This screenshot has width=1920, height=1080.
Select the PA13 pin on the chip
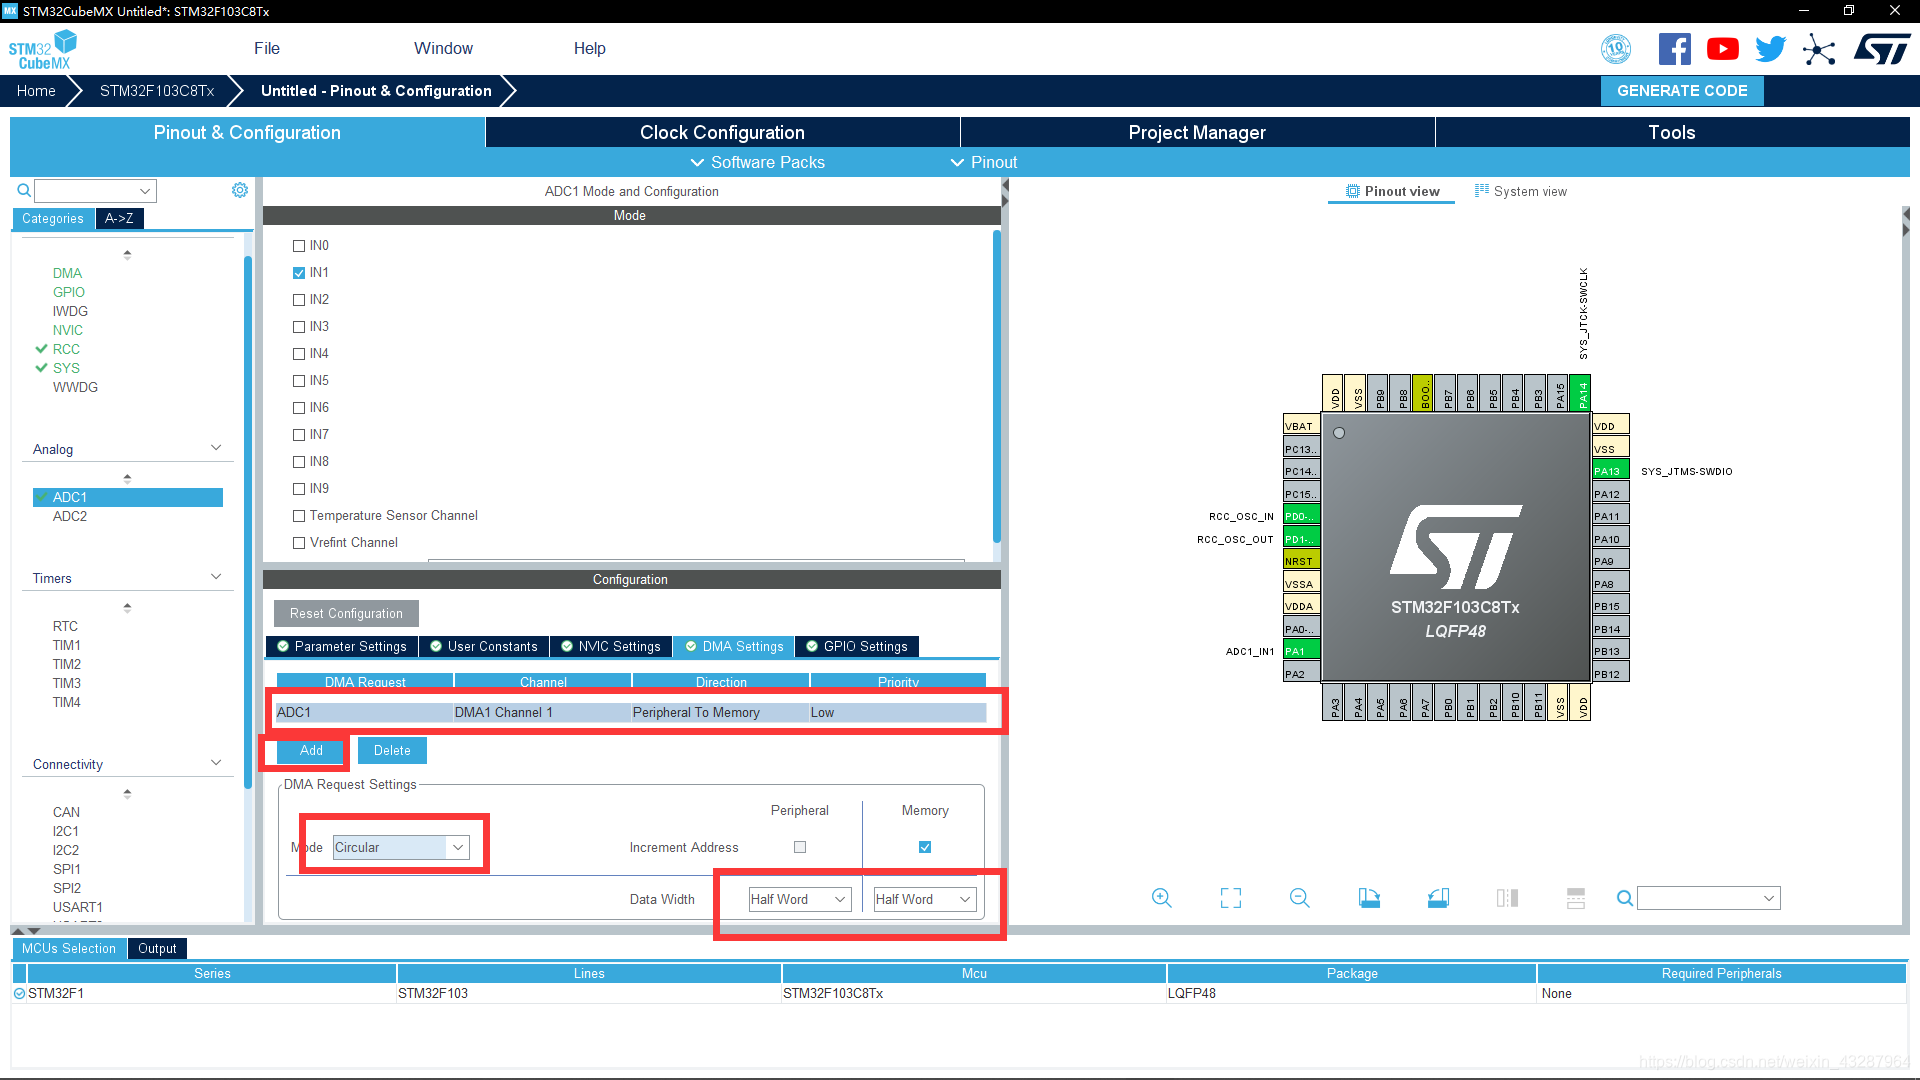pyautogui.click(x=1611, y=471)
